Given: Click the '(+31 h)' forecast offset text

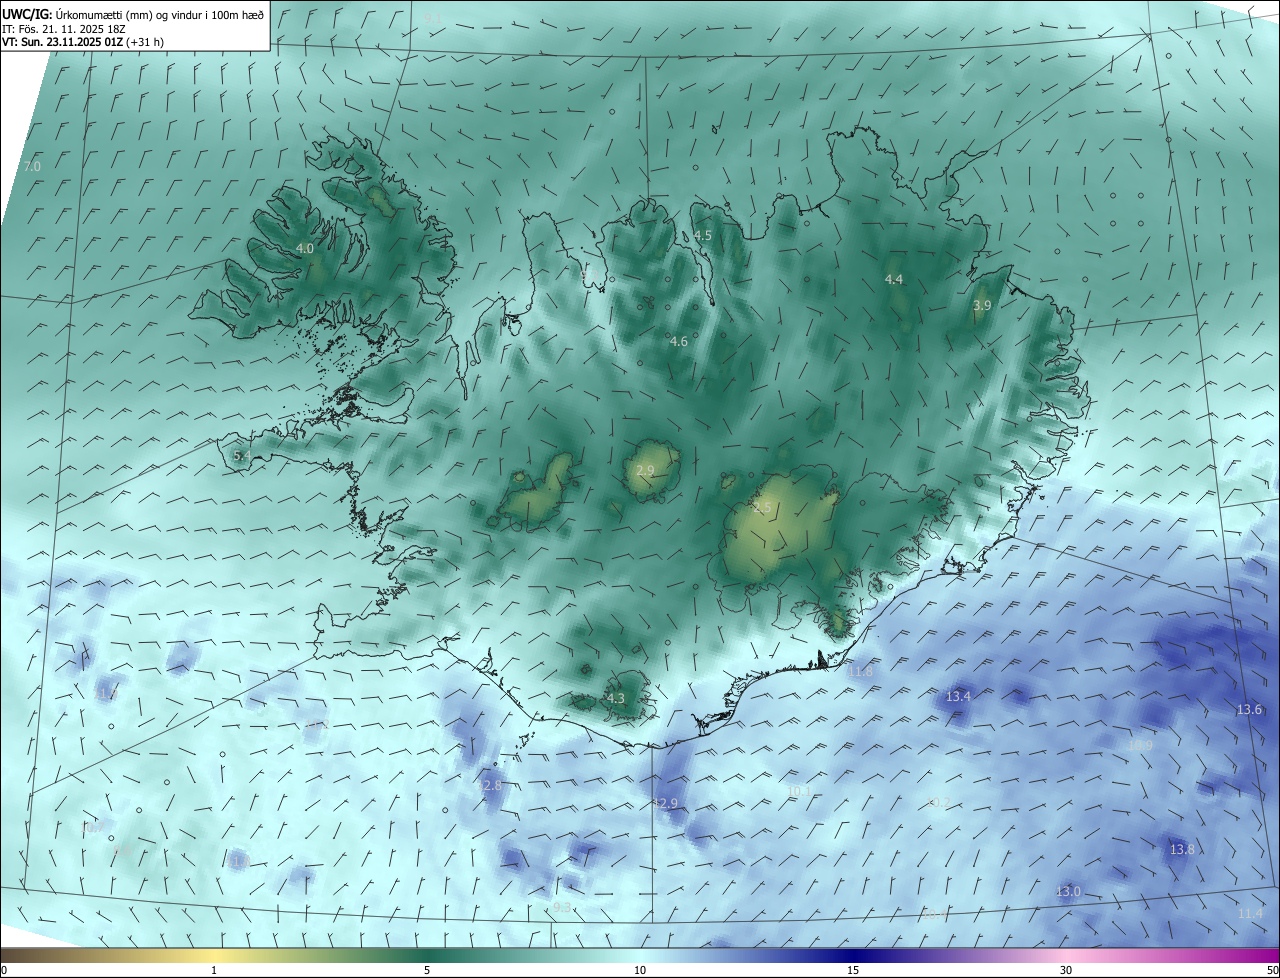Looking at the screenshot, I should (x=146, y=43).
